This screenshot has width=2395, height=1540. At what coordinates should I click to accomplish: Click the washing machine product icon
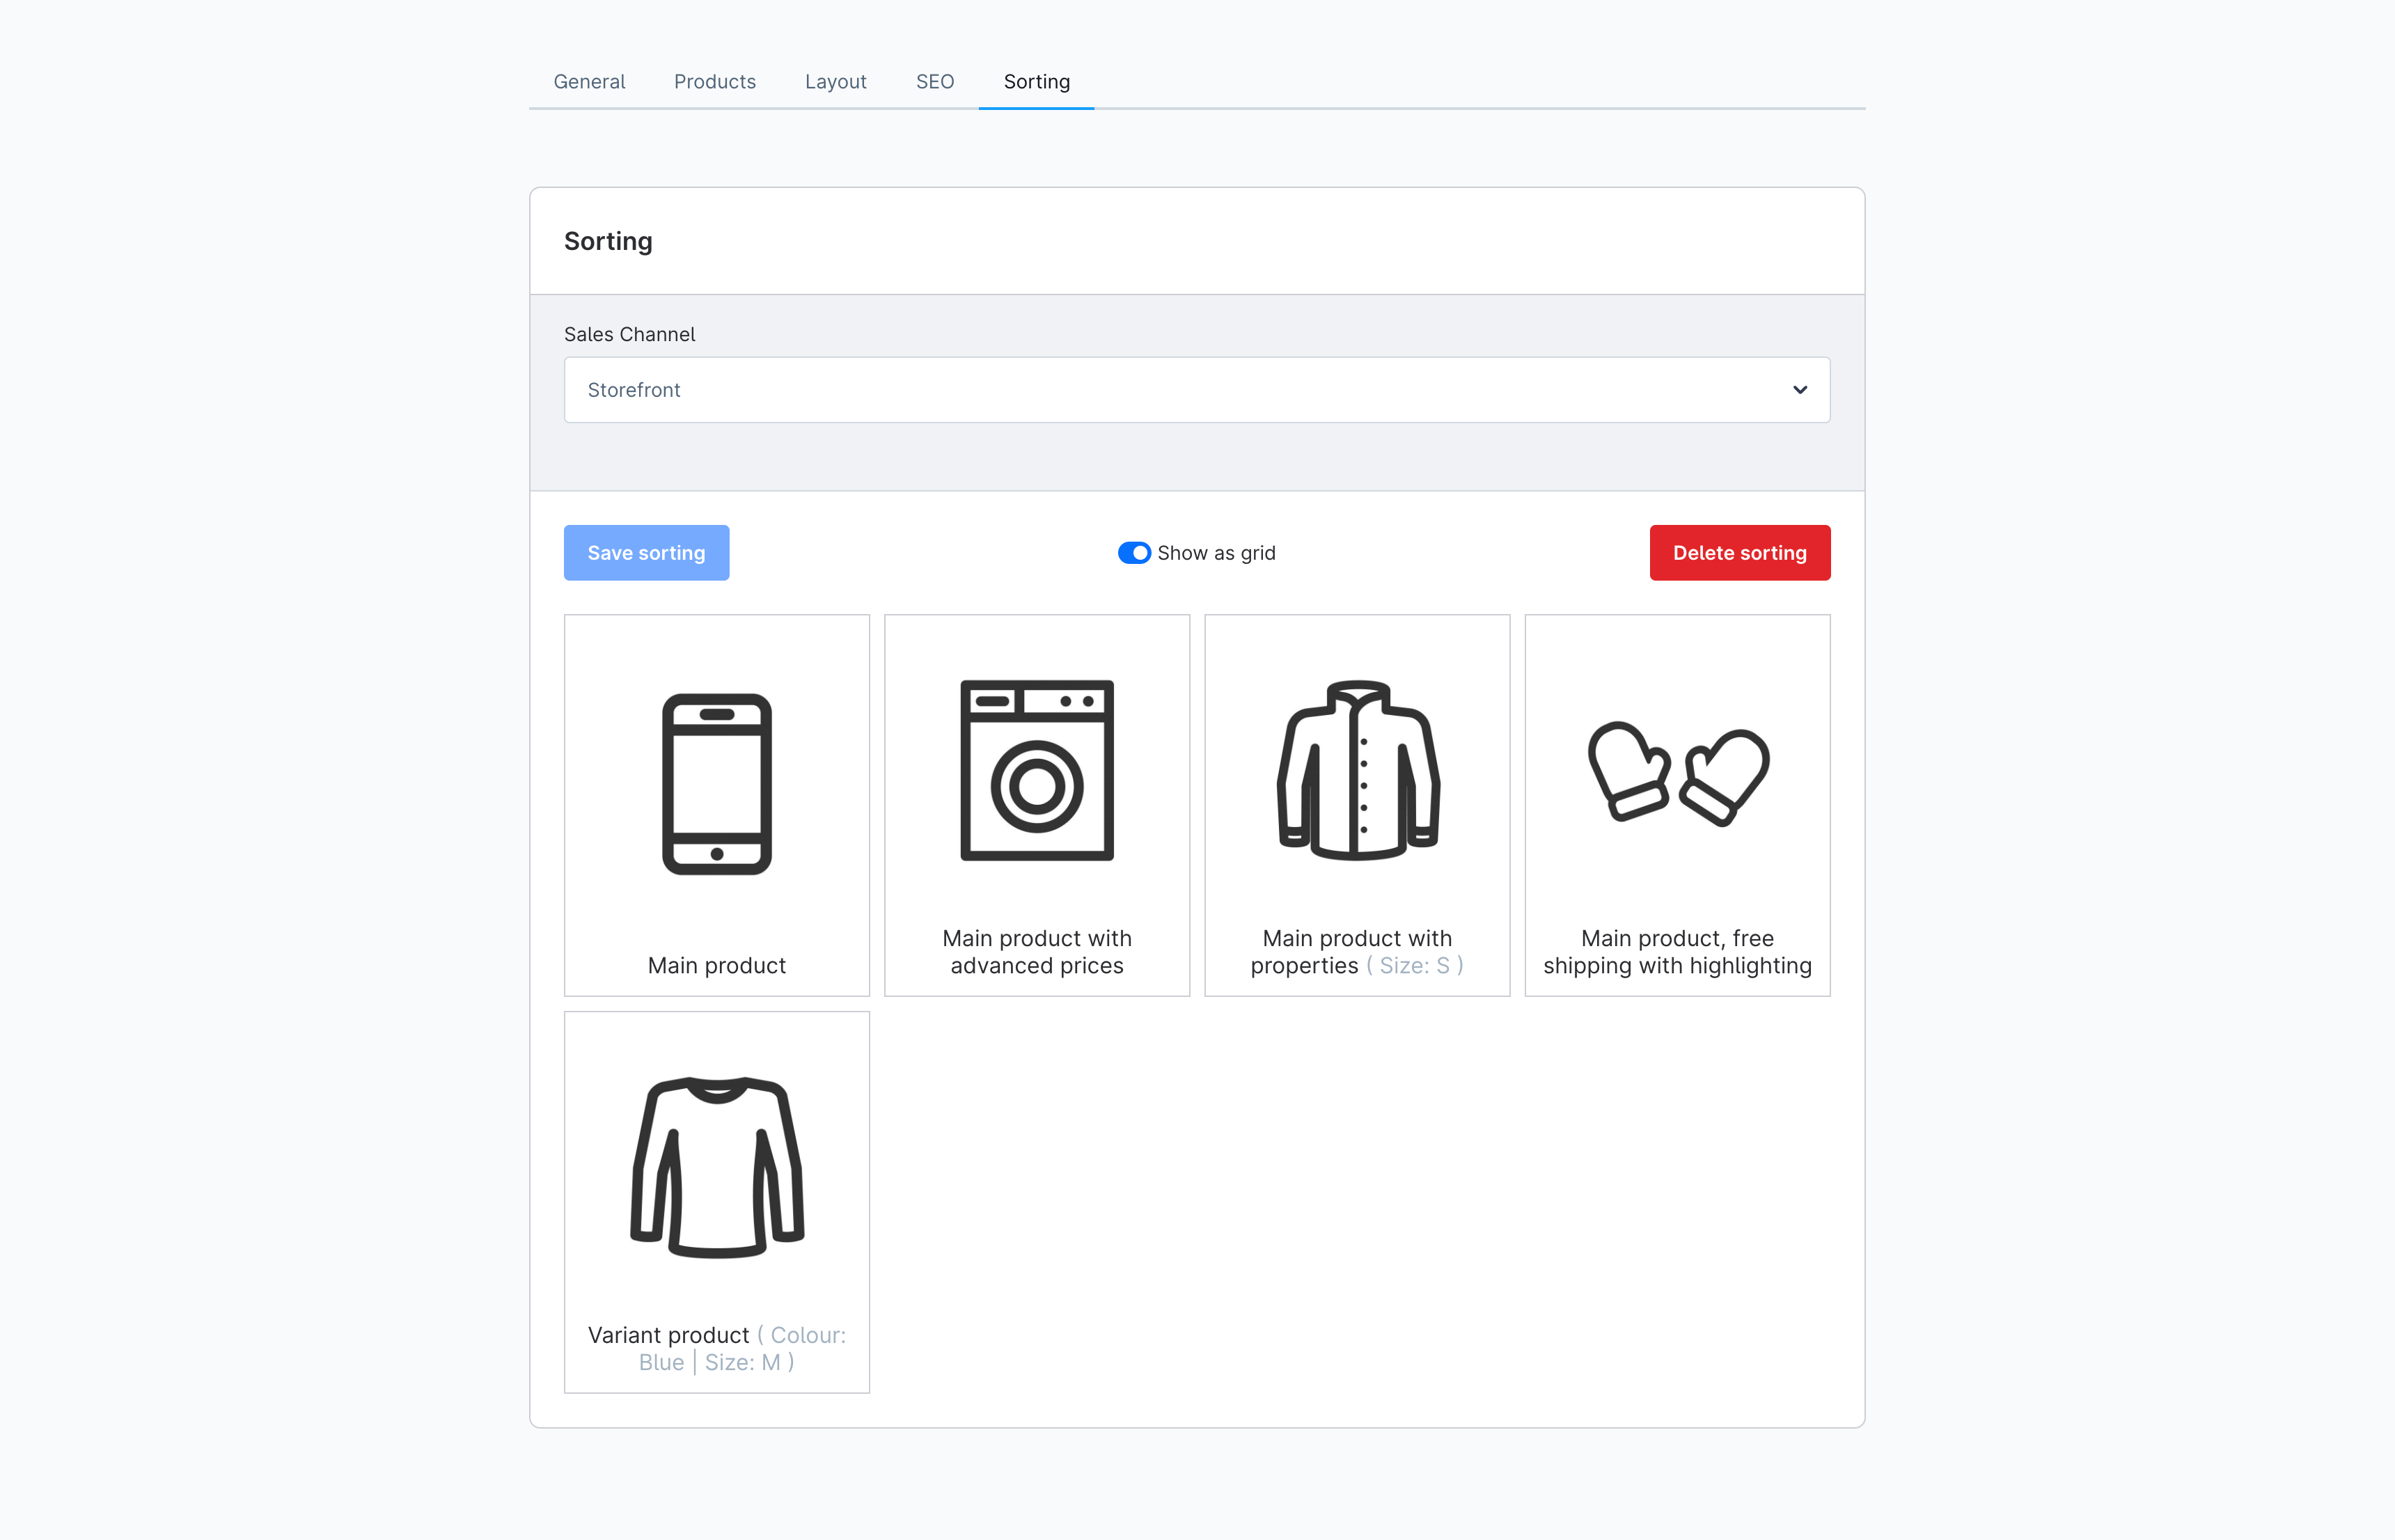(x=1036, y=770)
